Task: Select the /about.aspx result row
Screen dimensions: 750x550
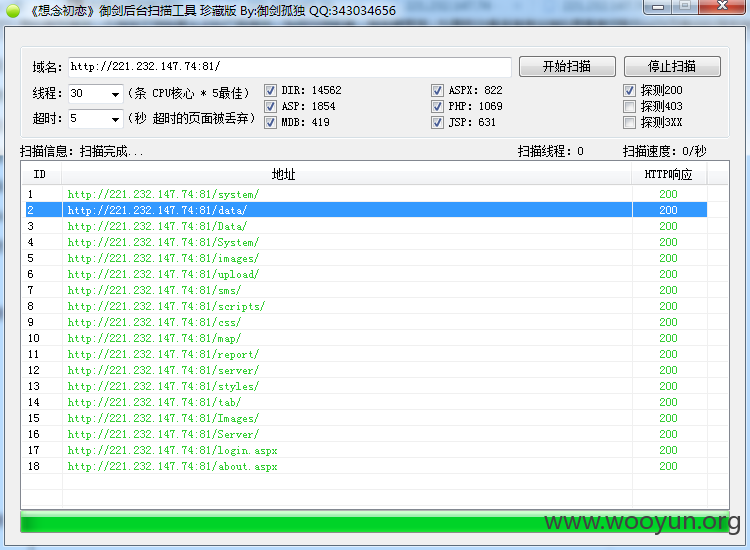Action: tap(366, 466)
